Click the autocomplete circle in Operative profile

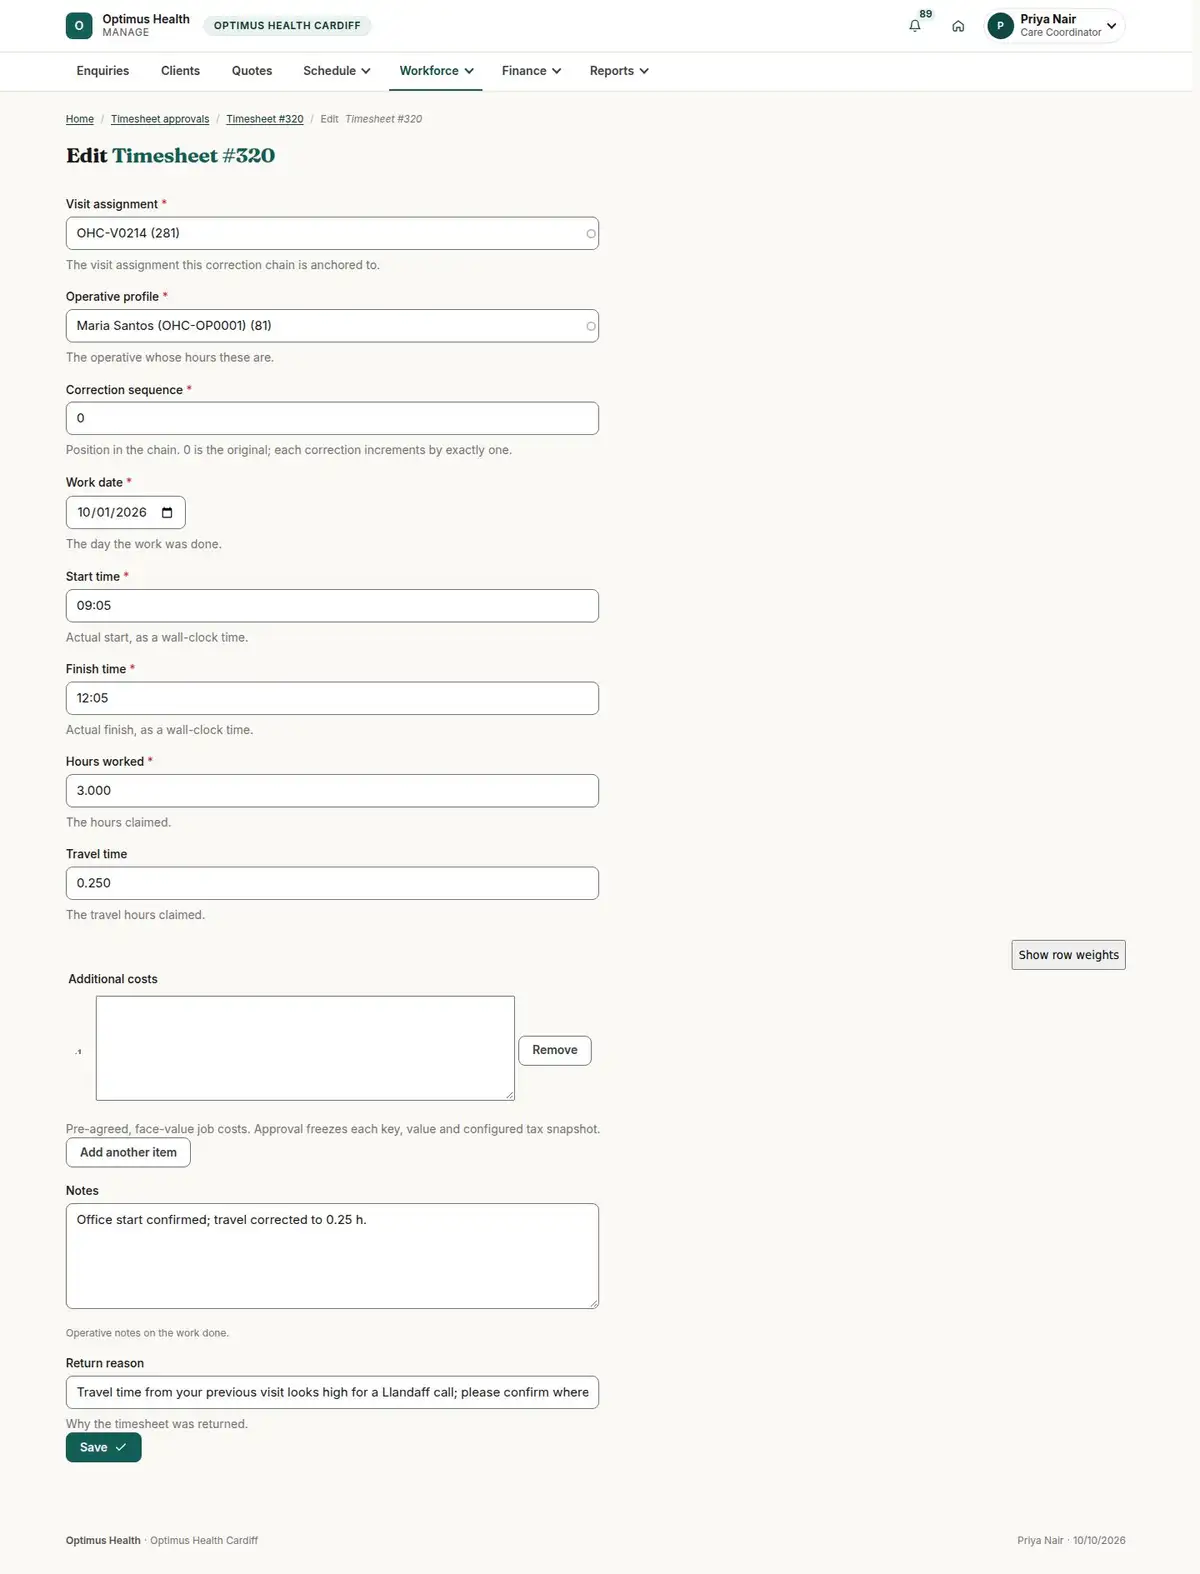591,326
